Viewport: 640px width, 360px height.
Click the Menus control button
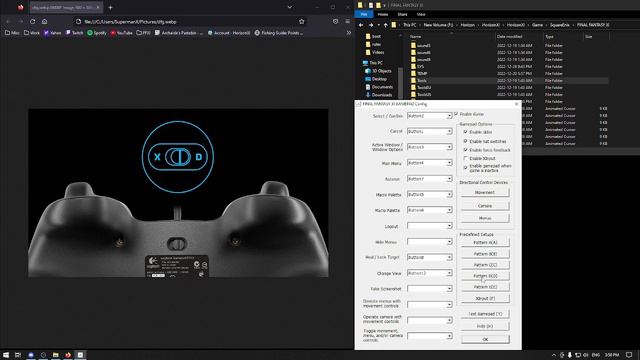pos(485,218)
